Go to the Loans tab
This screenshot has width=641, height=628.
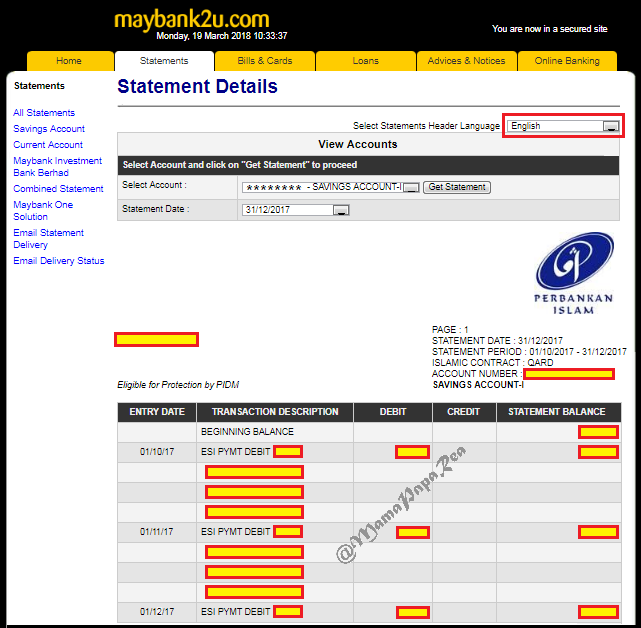click(365, 61)
